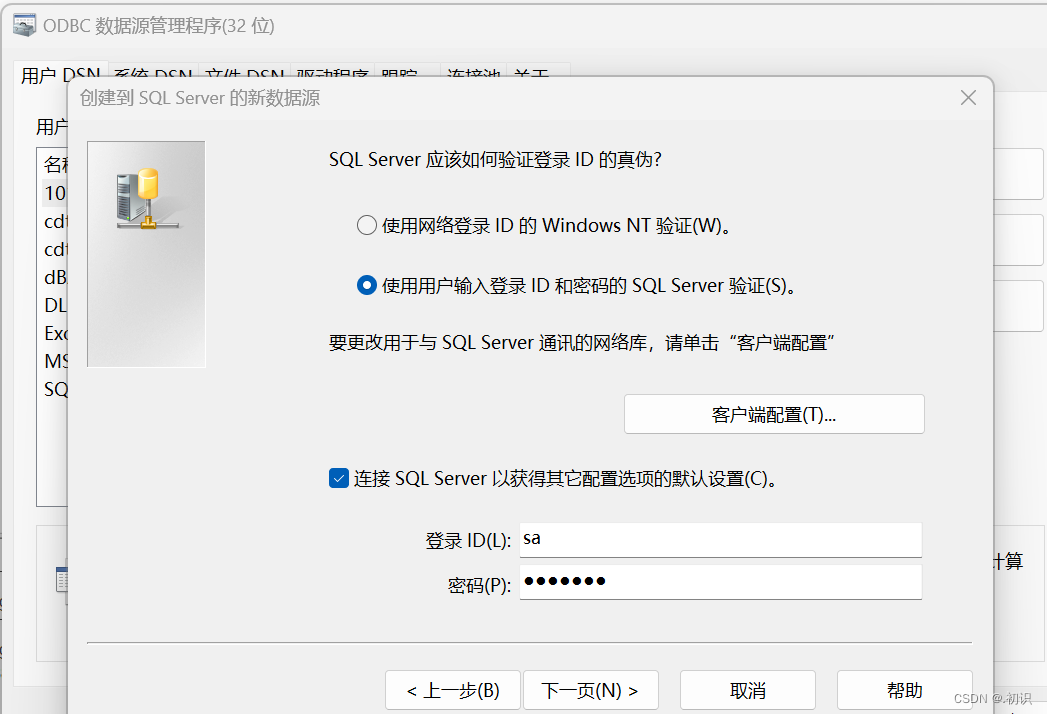The height and width of the screenshot is (714, 1047).
Task: Select Windows NT authentication radio button
Action: tap(367, 225)
